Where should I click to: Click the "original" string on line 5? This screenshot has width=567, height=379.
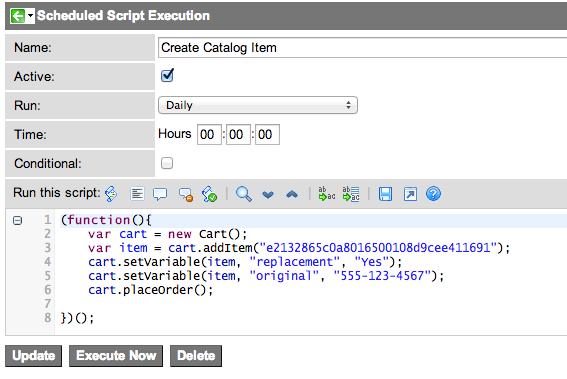pyautogui.click(x=284, y=276)
